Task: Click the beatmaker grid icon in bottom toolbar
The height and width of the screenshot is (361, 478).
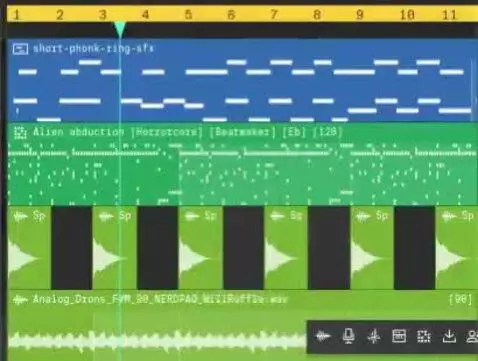Action: tap(424, 336)
